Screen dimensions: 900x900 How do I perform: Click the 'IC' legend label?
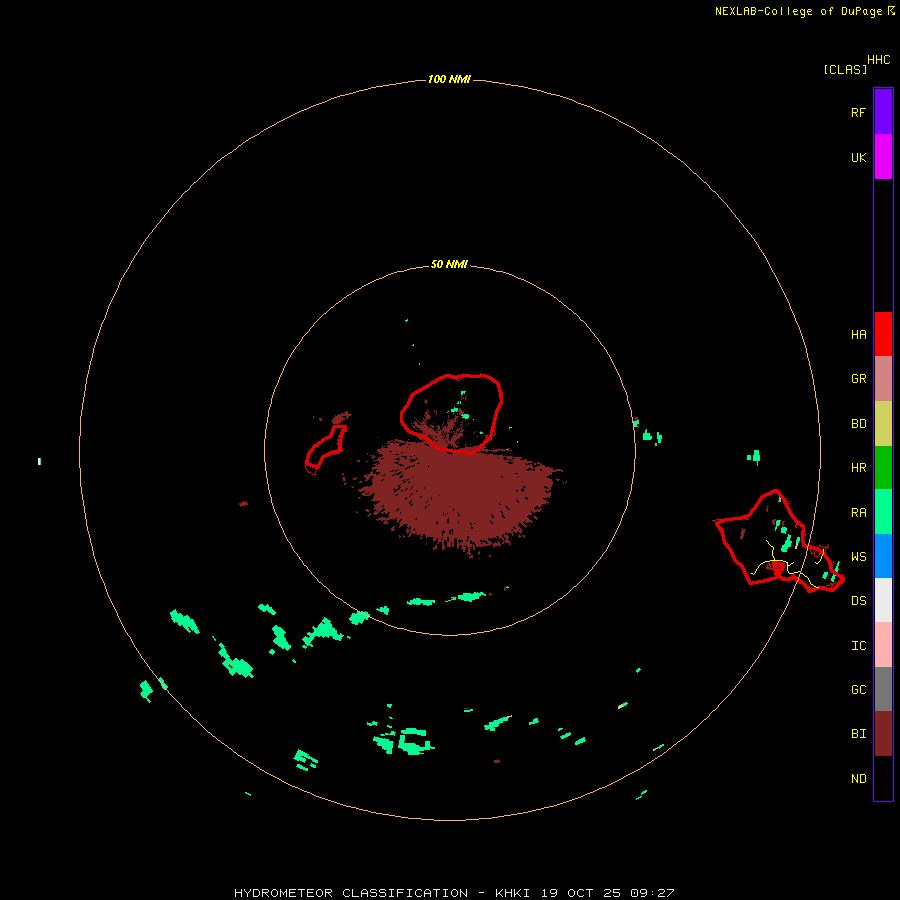tap(858, 646)
